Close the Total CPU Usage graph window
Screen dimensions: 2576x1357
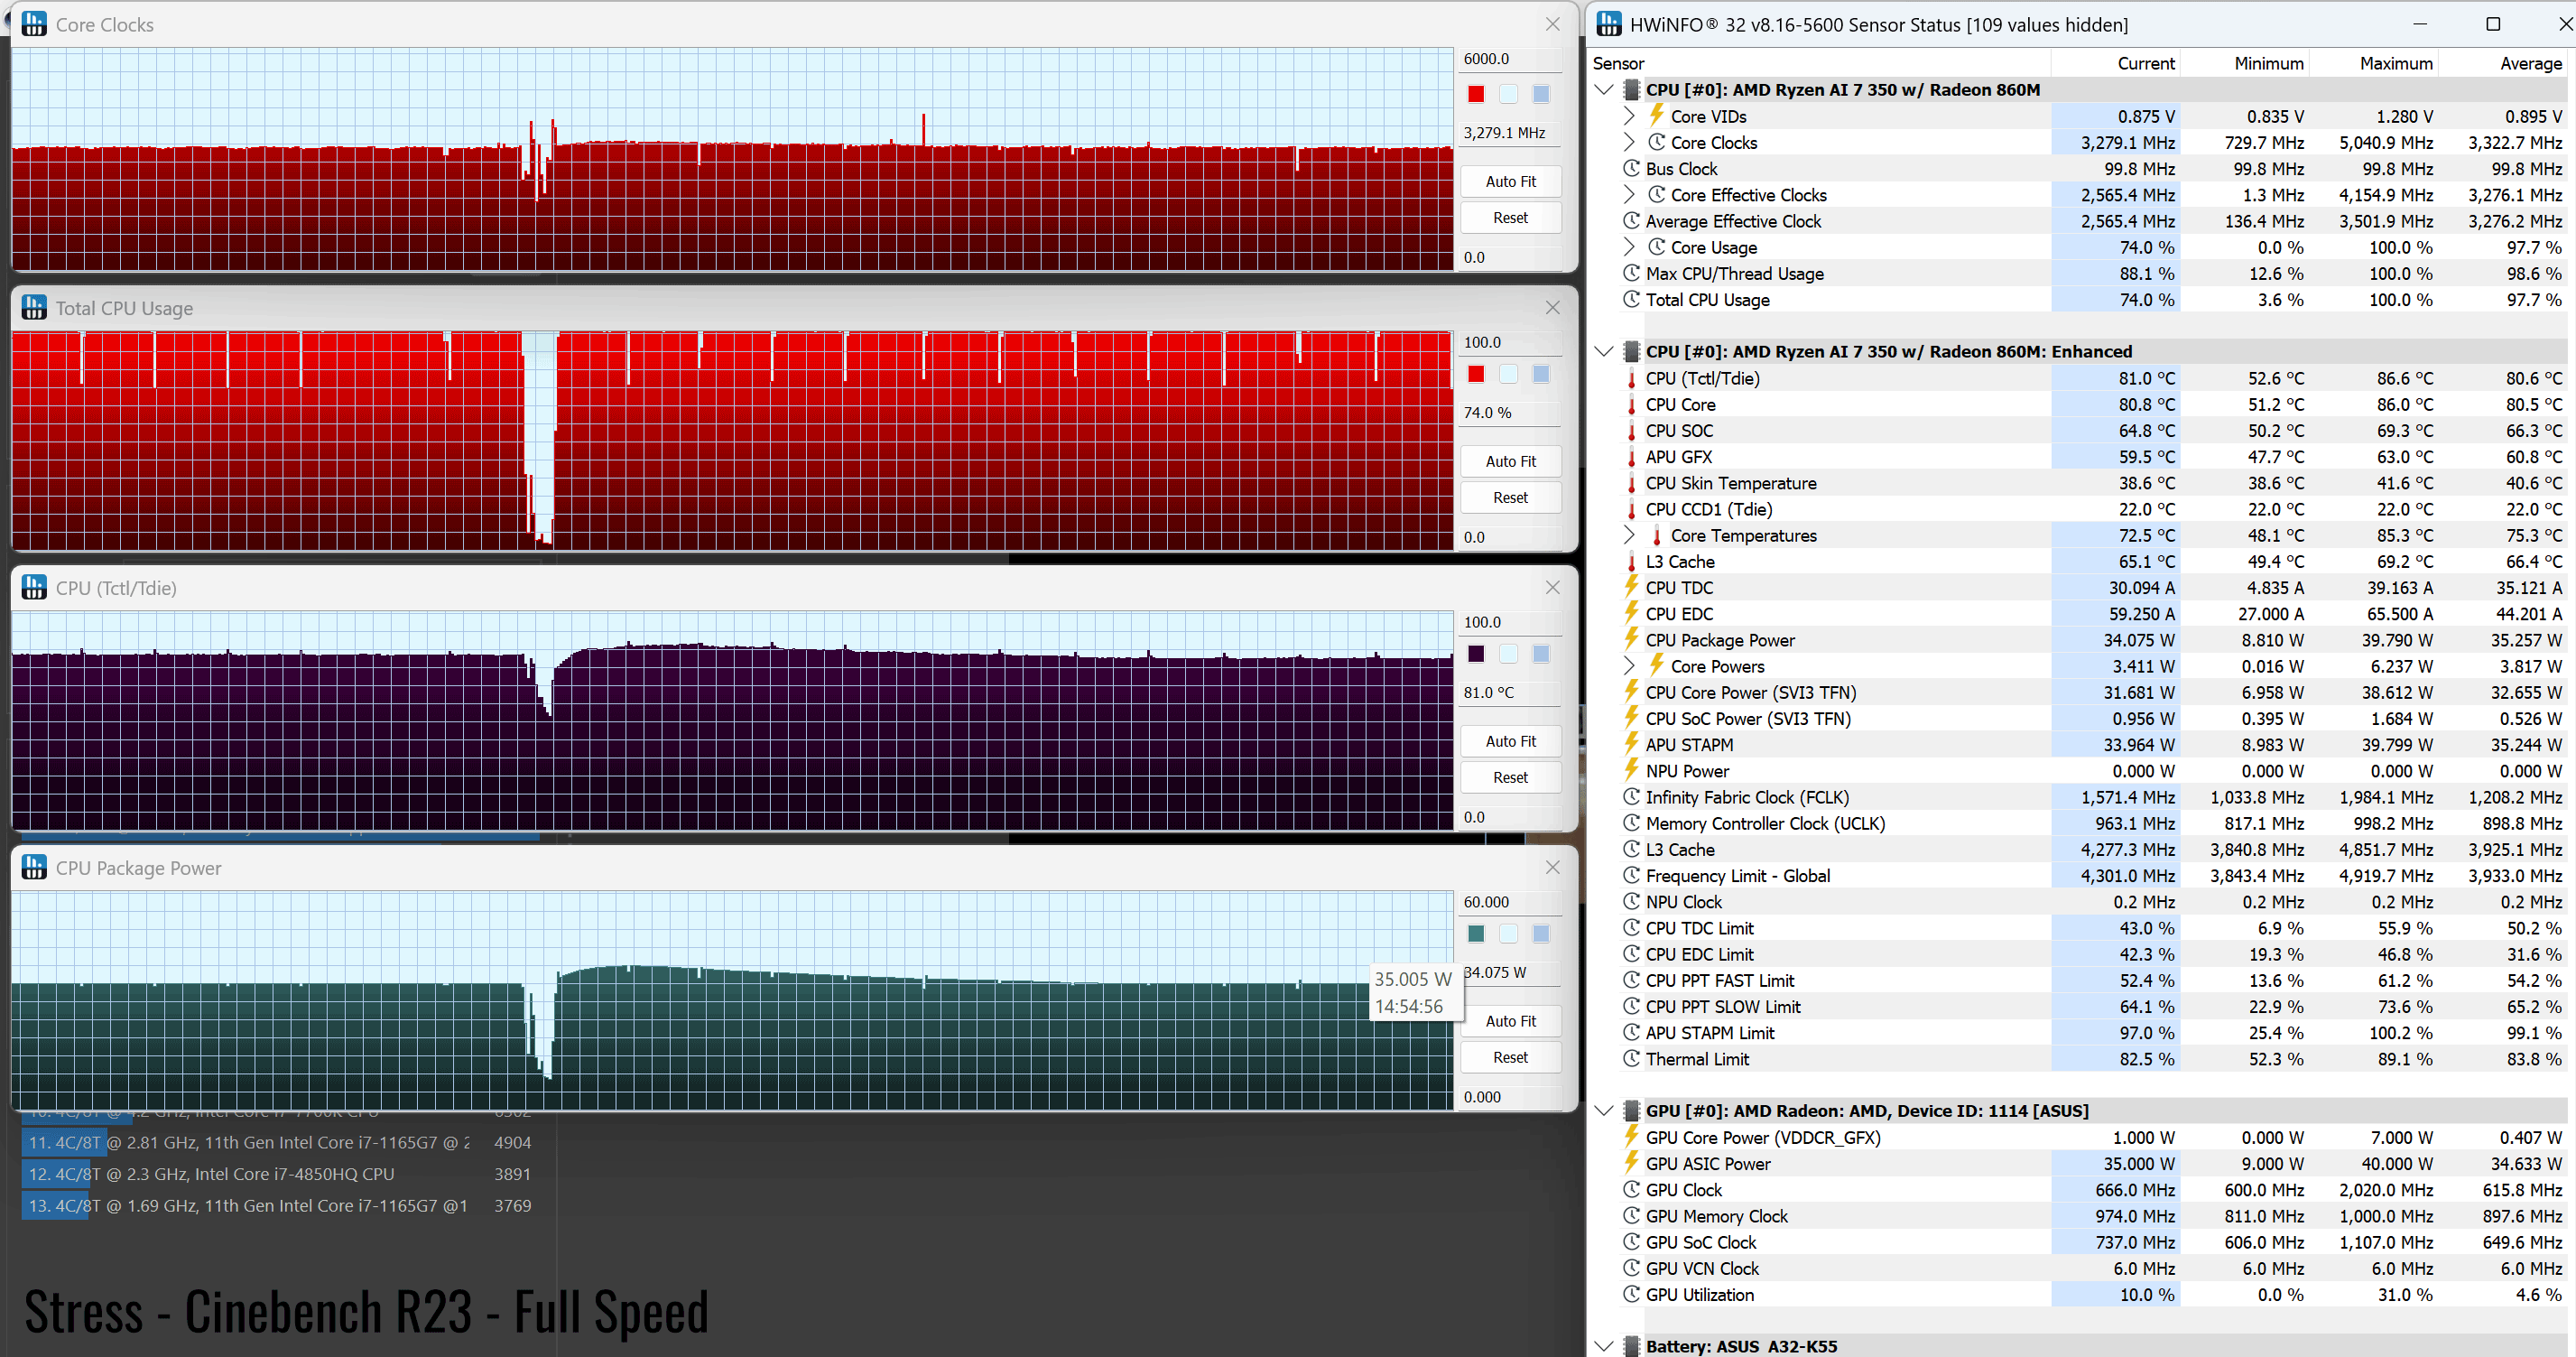tap(1552, 308)
